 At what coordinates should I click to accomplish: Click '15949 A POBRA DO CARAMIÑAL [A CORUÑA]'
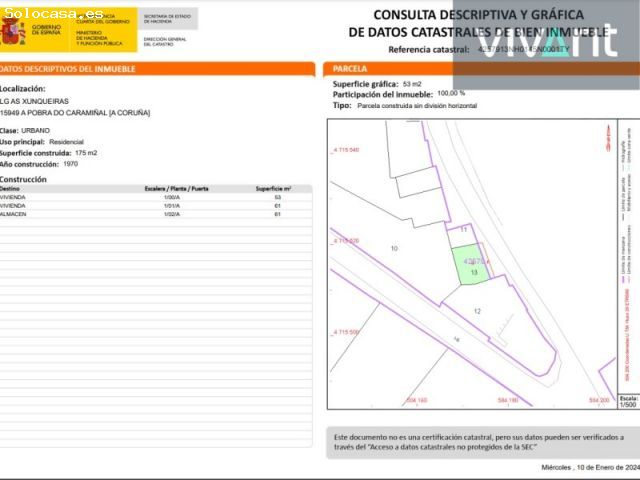[x=75, y=113]
